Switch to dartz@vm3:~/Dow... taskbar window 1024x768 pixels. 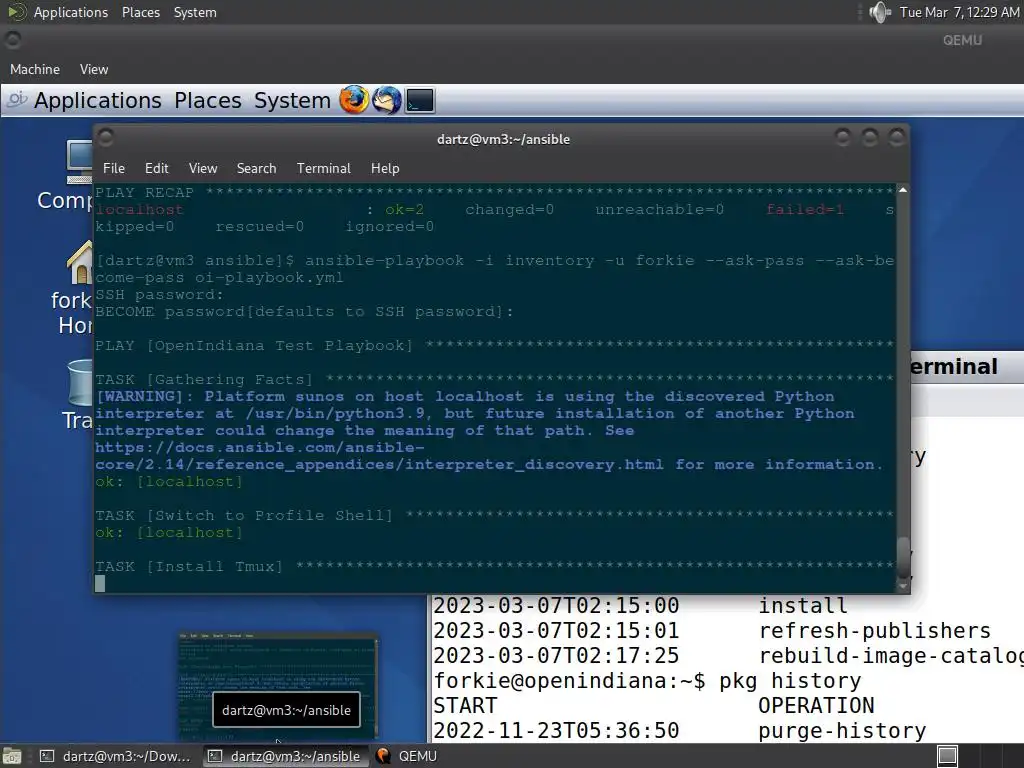point(116,756)
